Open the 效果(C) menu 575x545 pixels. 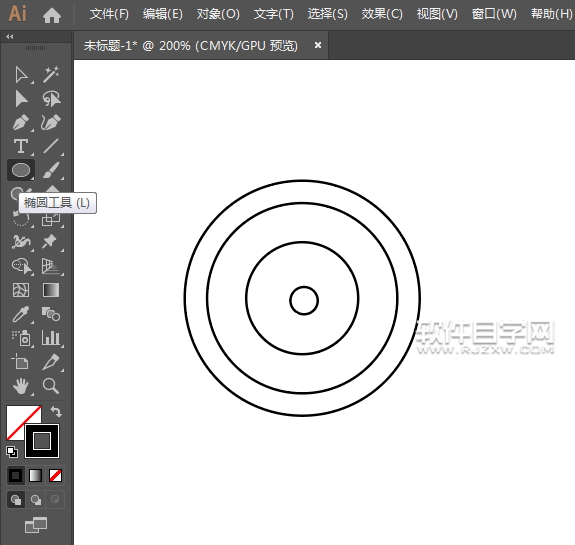coord(382,14)
